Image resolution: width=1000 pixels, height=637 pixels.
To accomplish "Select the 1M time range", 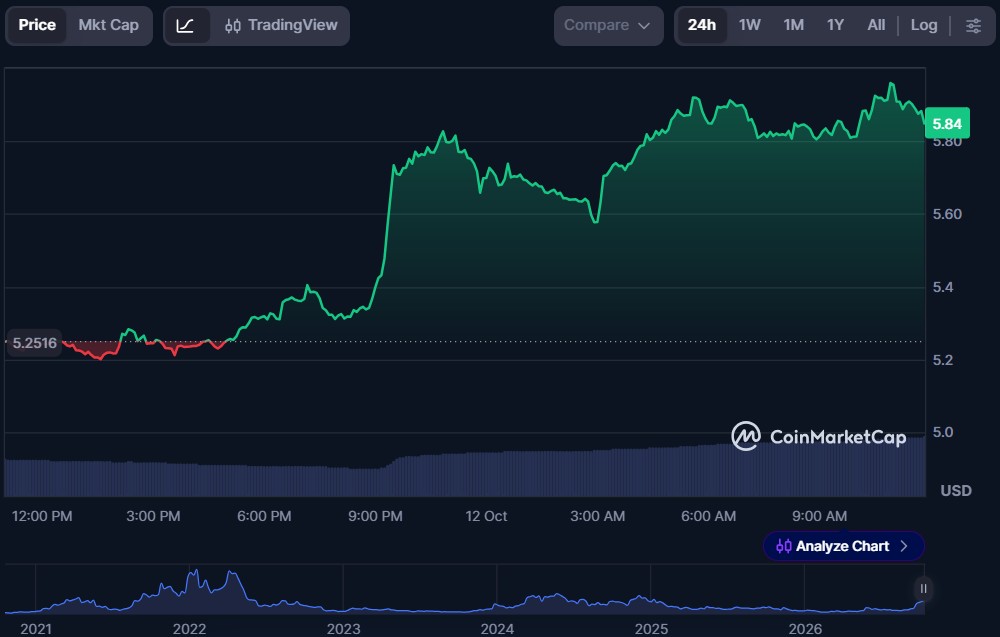I will pyautogui.click(x=793, y=26).
